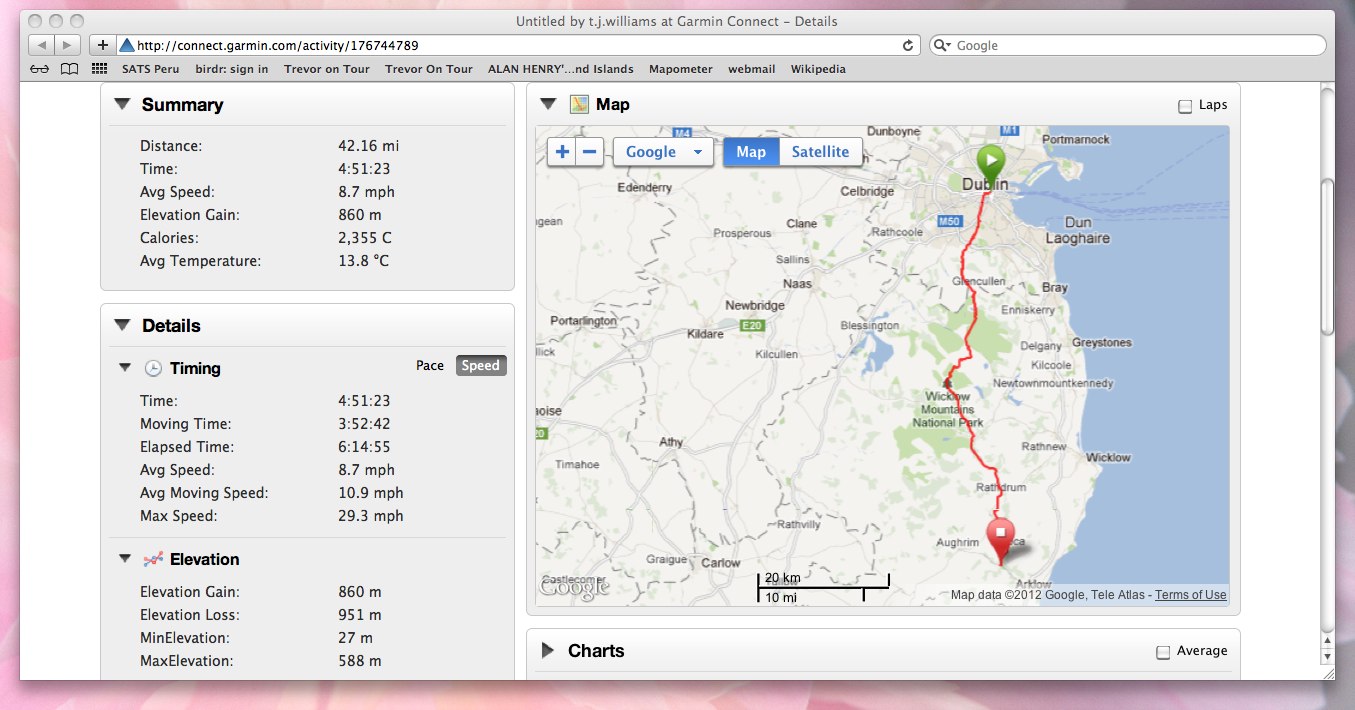
Task: Collapse the Summary panel
Action: (x=122, y=104)
